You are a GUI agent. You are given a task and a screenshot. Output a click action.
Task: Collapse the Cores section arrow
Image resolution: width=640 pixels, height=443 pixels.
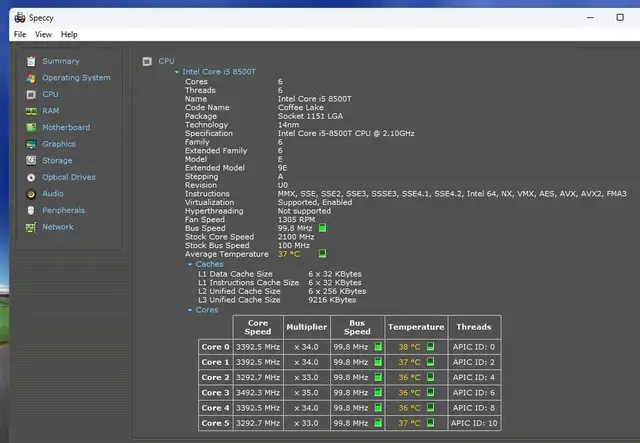point(190,310)
